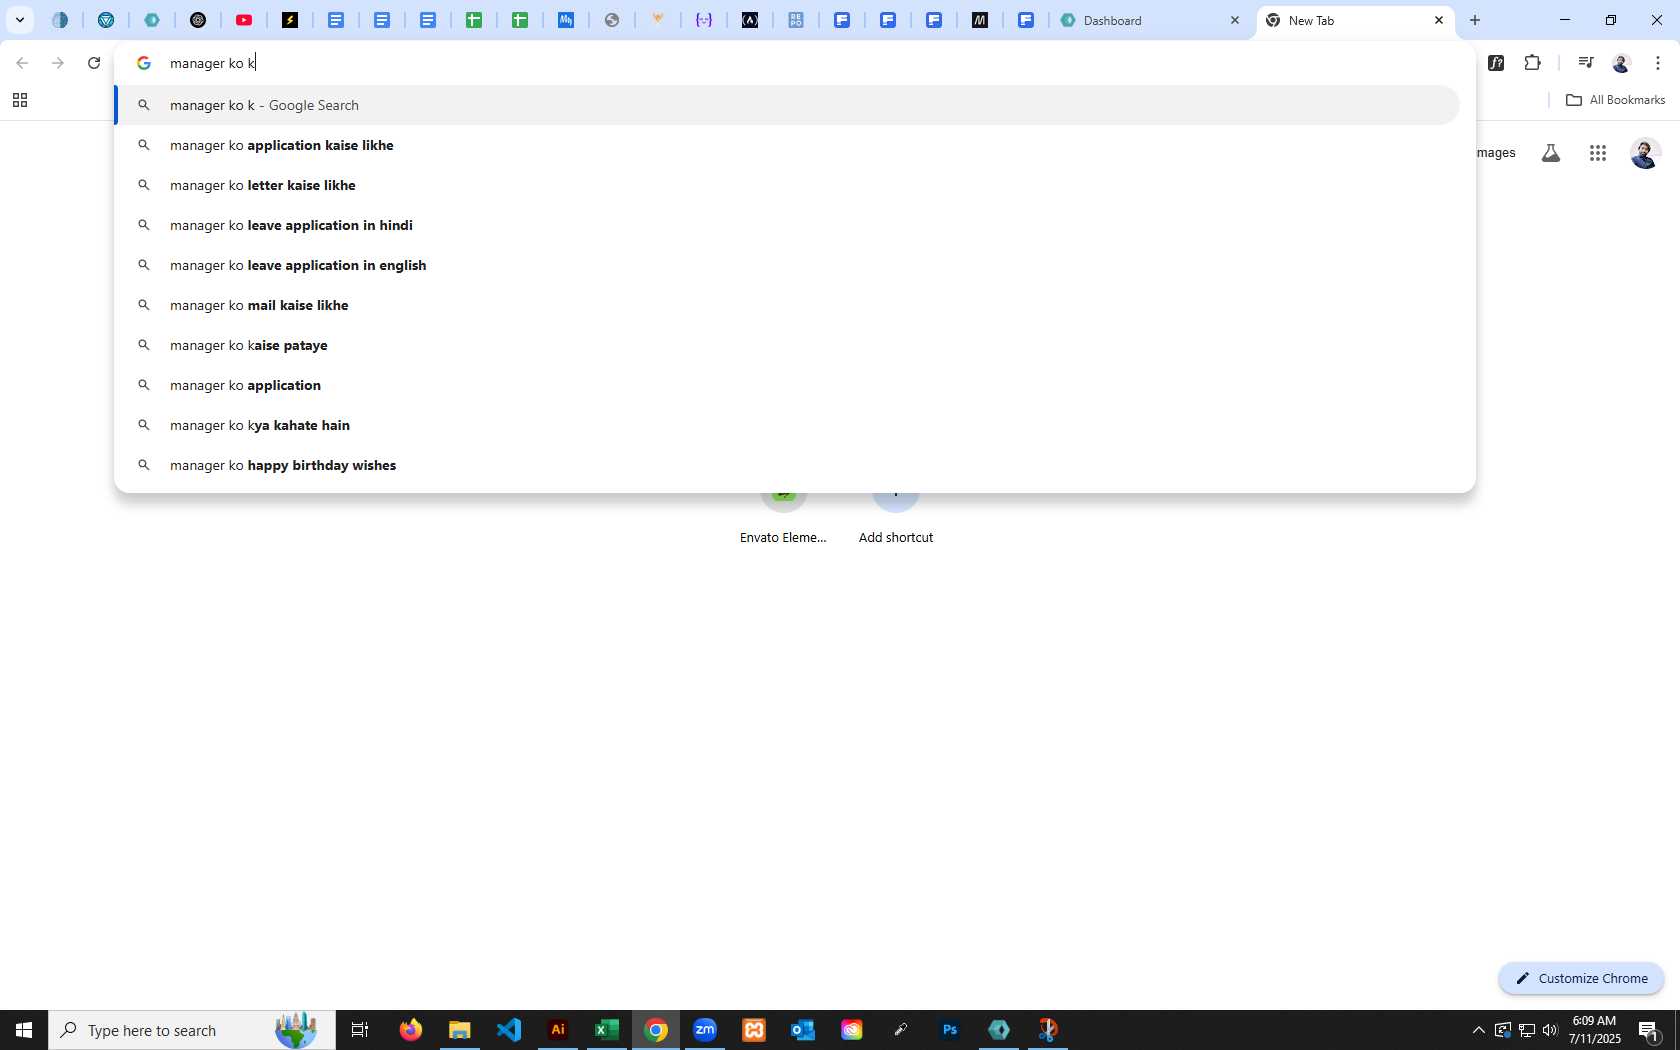Open the Windows Start menu
The height and width of the screenshot is (1050, 1680).
click(24, 1030)
